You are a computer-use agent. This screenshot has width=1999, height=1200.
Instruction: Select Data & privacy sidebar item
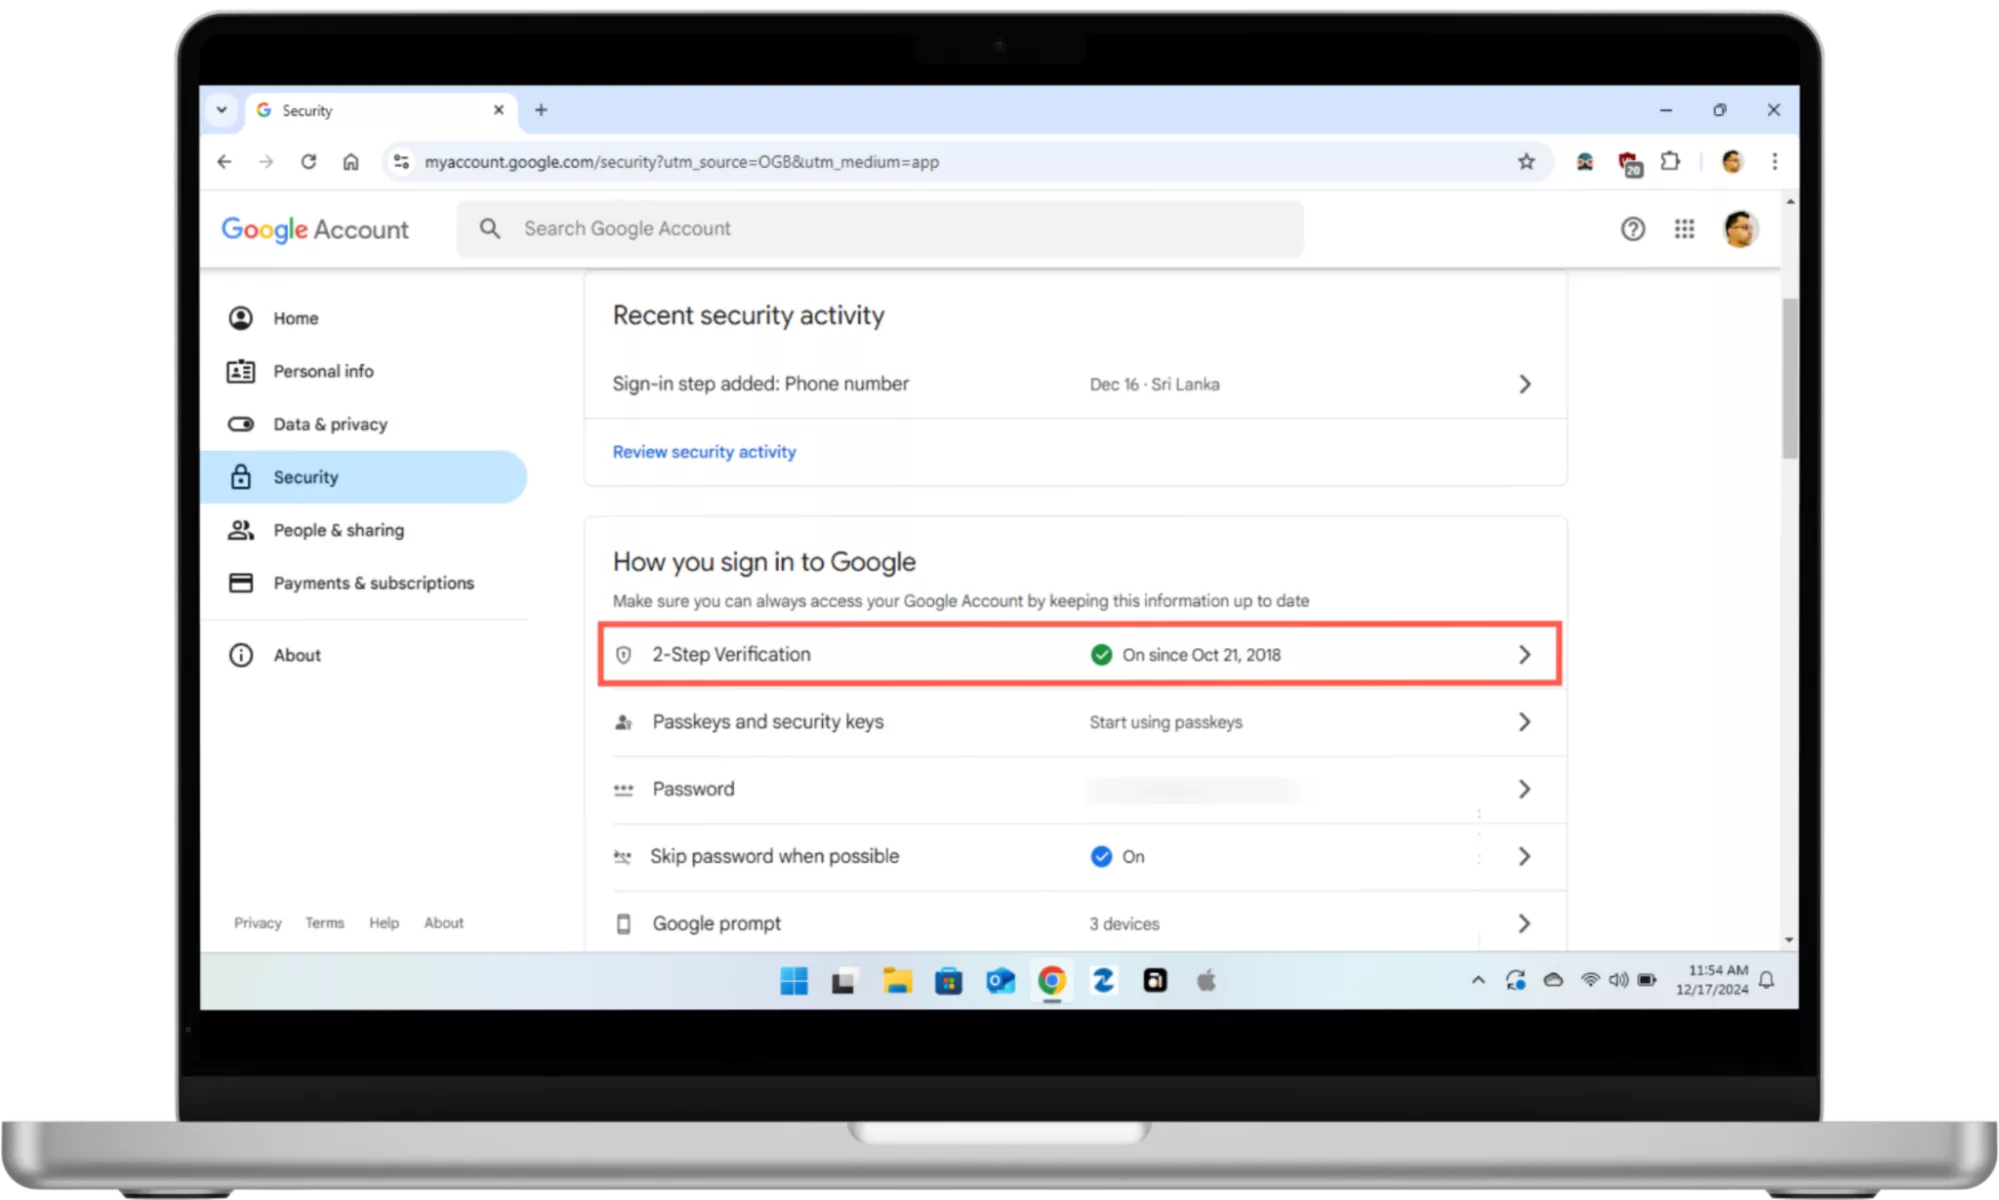[330, 424]
